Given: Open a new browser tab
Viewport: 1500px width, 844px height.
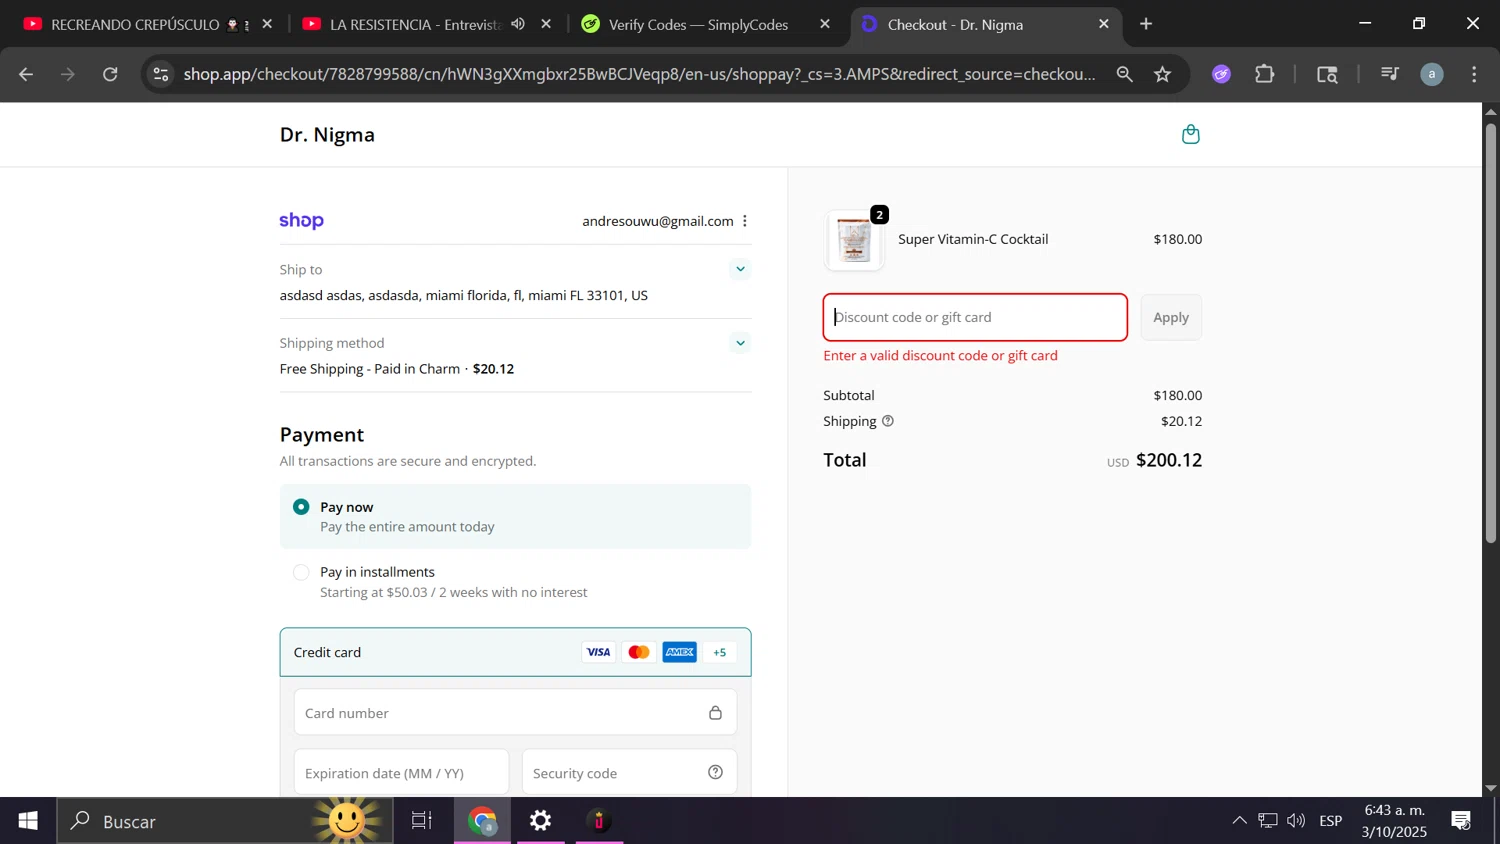Looking at the screenshot, I should [x=1146, y=24].
